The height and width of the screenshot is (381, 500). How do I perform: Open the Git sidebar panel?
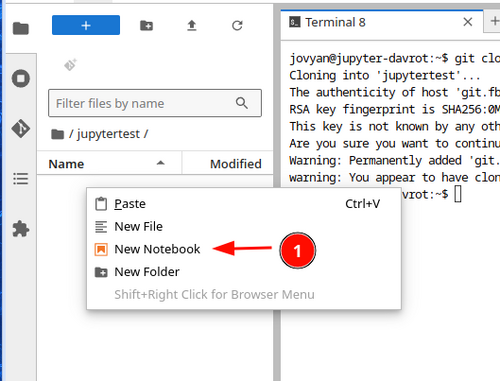21,128
